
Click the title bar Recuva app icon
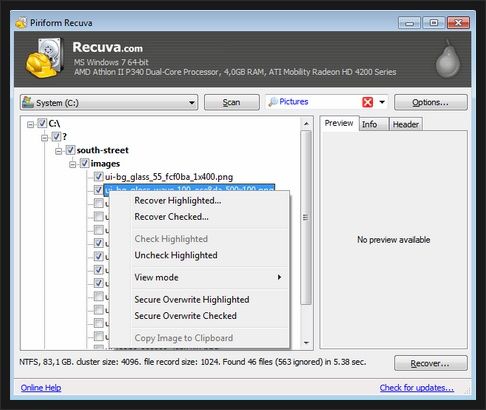21,22
